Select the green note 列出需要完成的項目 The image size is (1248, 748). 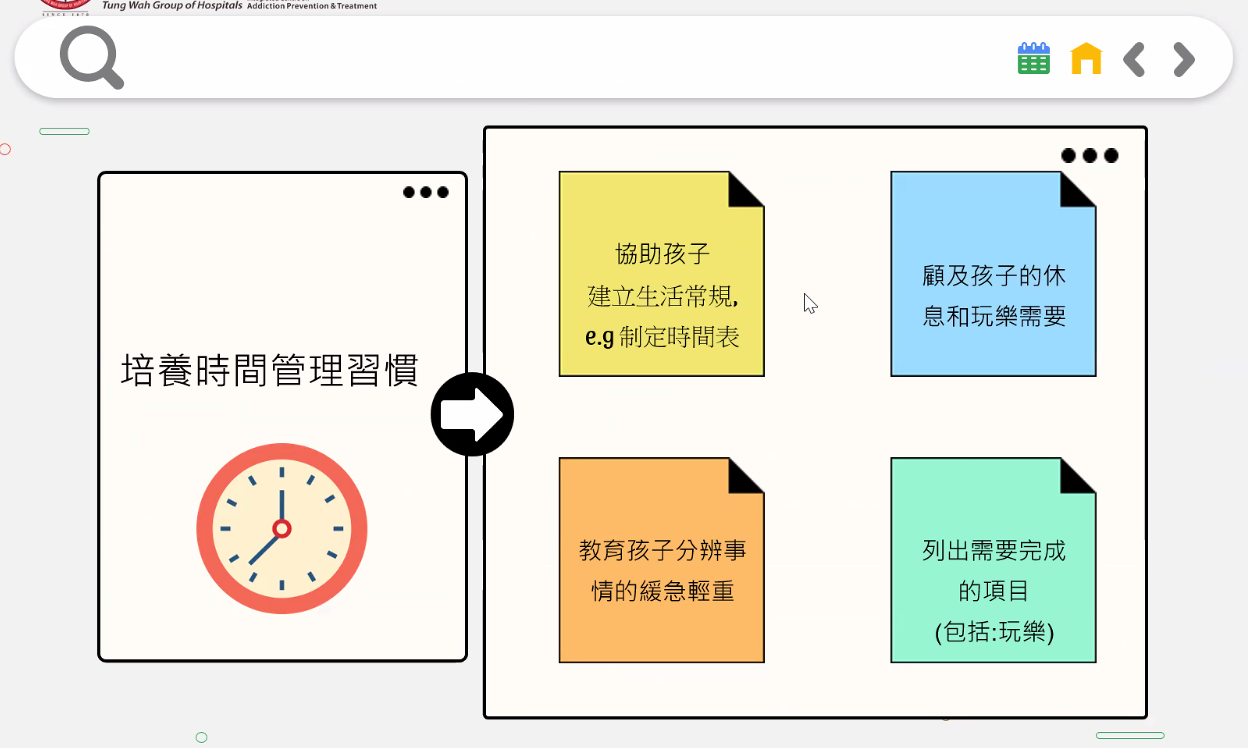click(993, 580)
